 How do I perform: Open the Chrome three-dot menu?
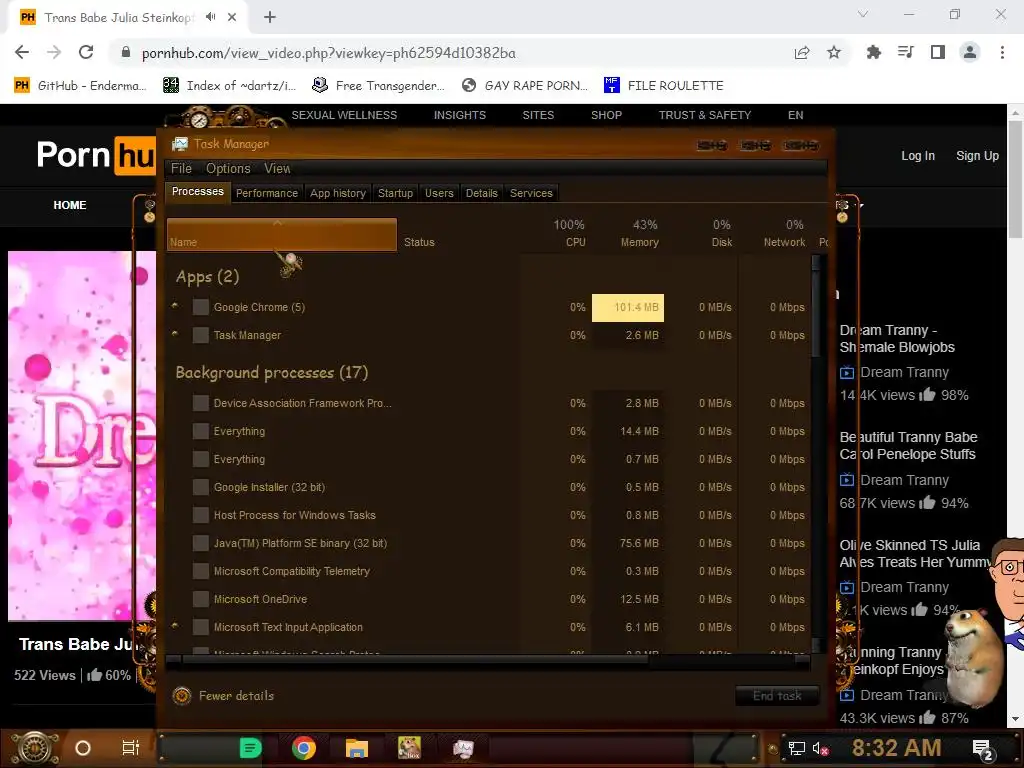tap(1002, 52)
